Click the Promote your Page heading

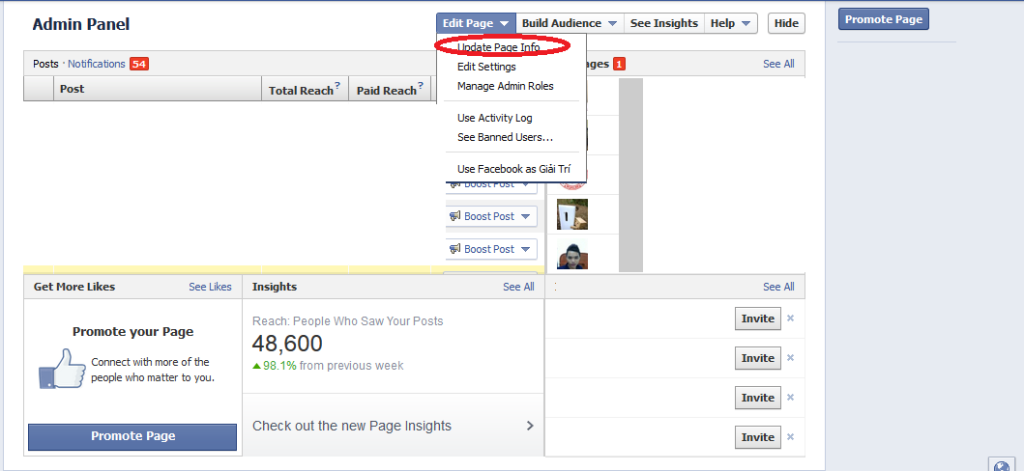(133, 332)
